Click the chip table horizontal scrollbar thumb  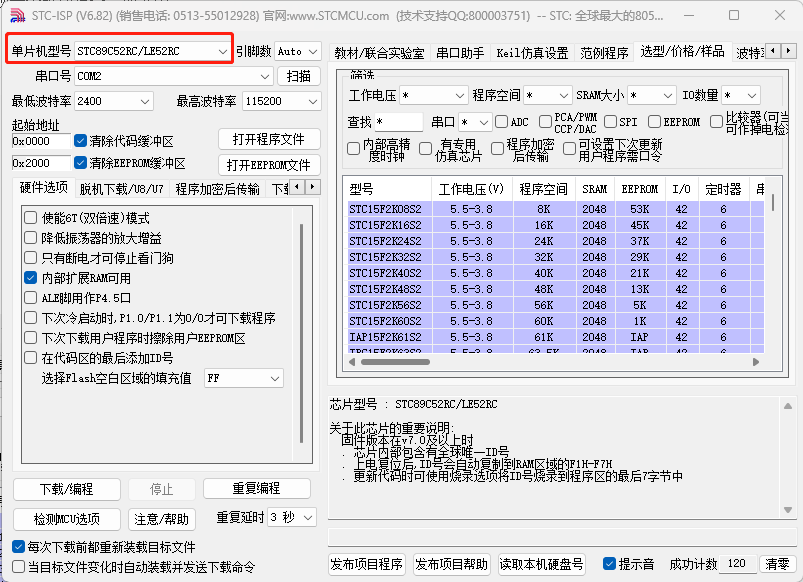395,362
